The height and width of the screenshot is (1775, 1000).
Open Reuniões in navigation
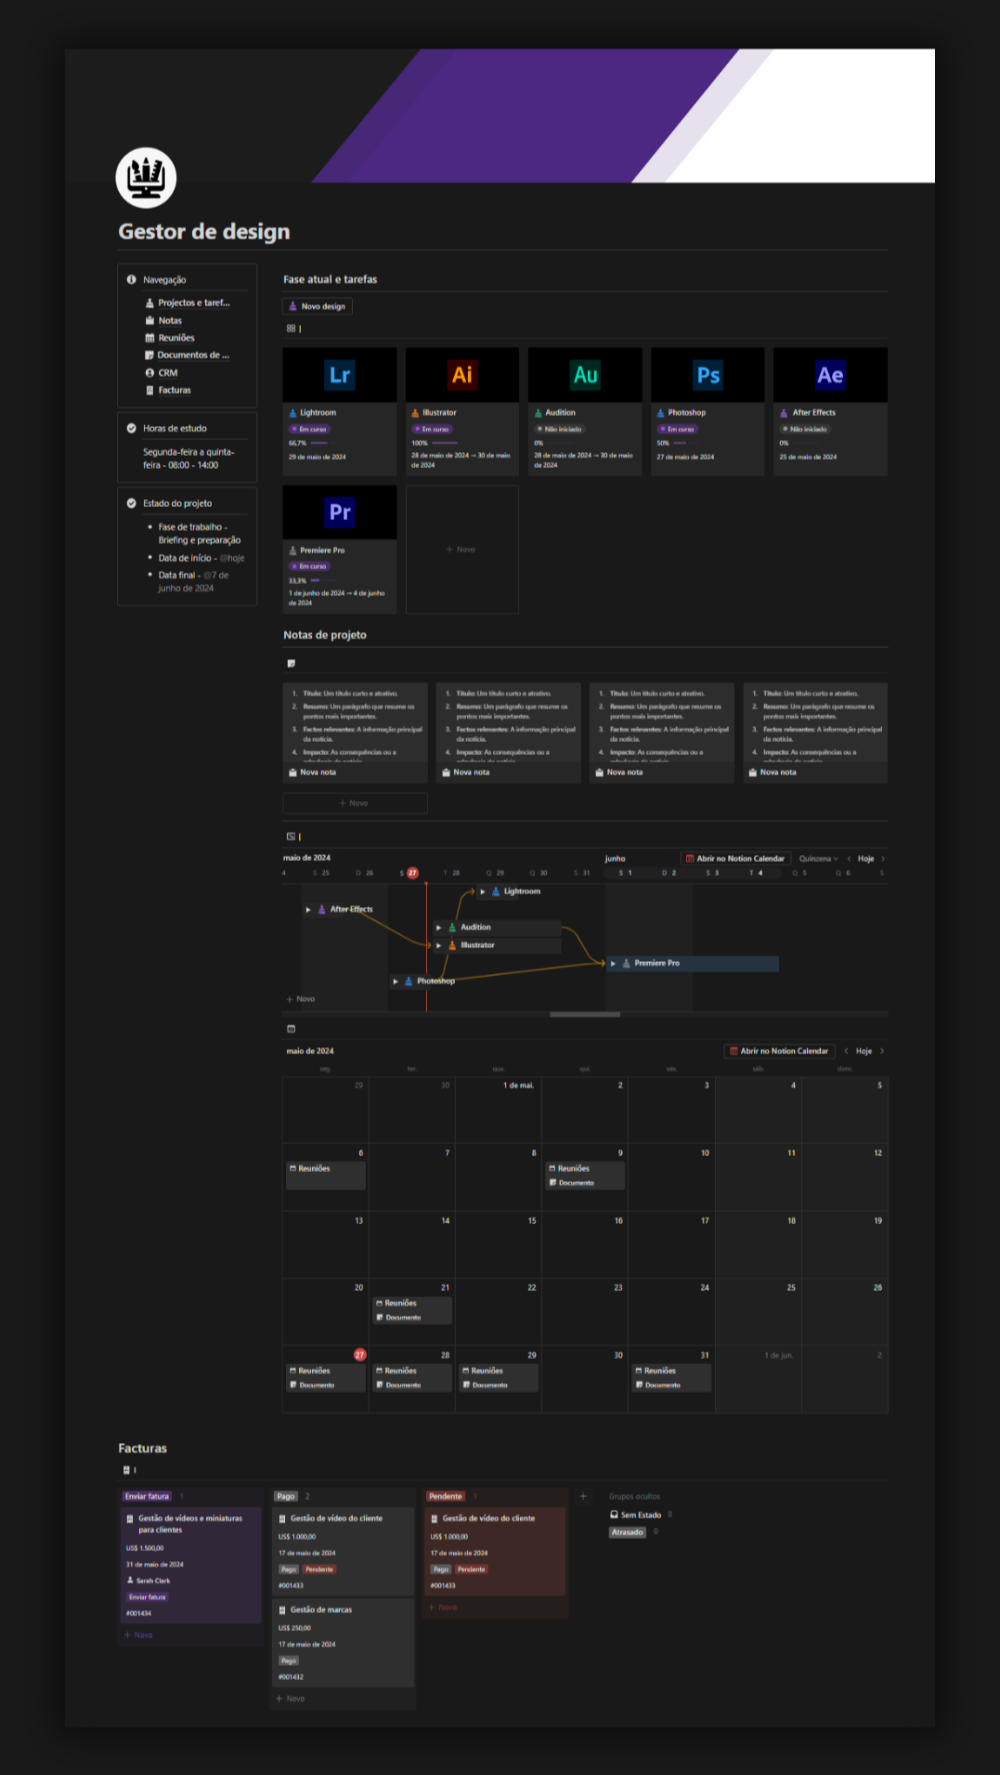coord(170,338)
